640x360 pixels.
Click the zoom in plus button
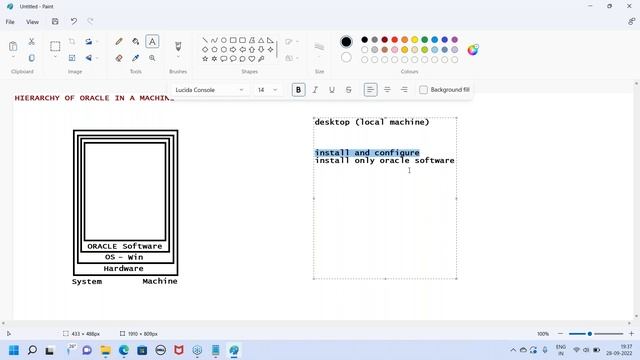tap(631, 333)
